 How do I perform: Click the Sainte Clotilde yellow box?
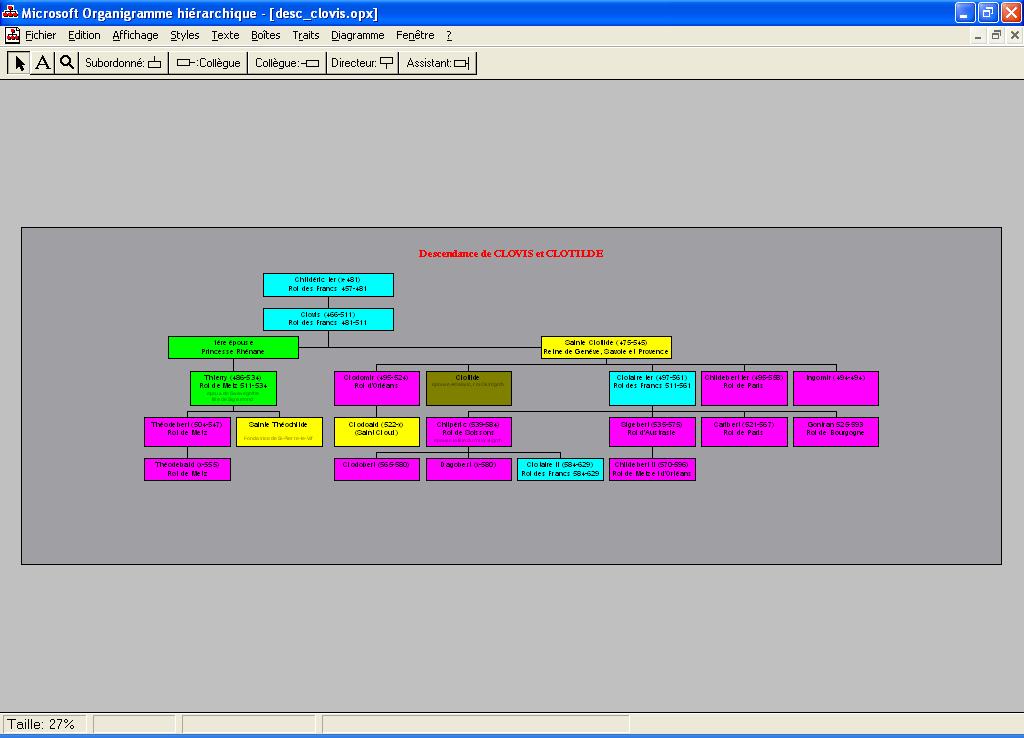(x=606, y=347)
